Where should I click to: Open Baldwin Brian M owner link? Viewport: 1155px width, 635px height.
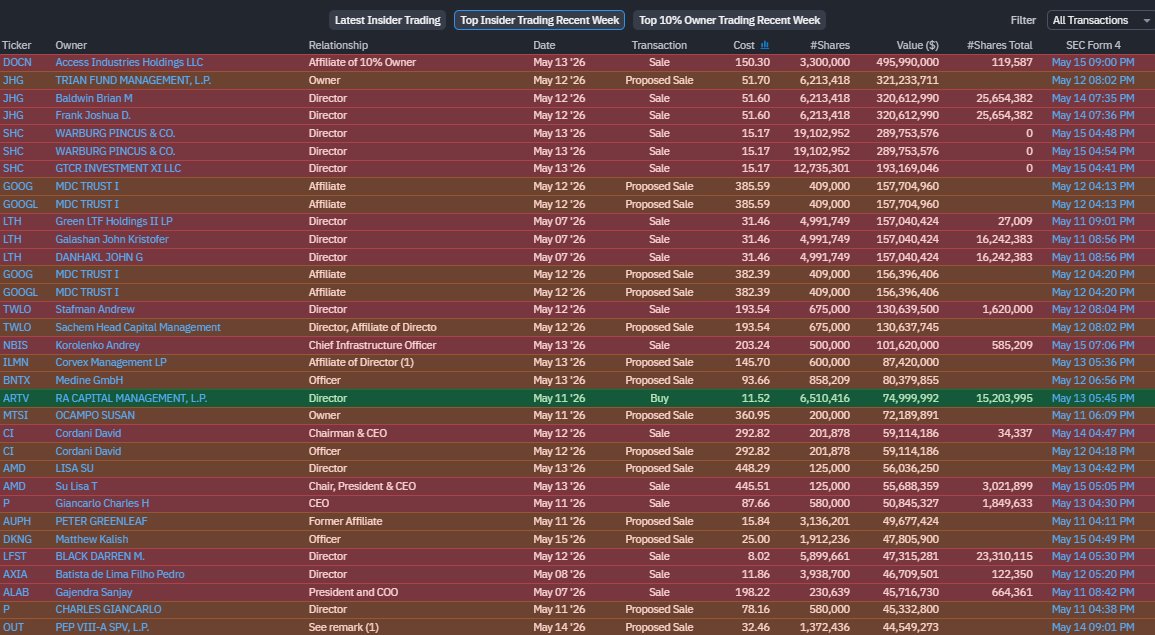point(94,98)
